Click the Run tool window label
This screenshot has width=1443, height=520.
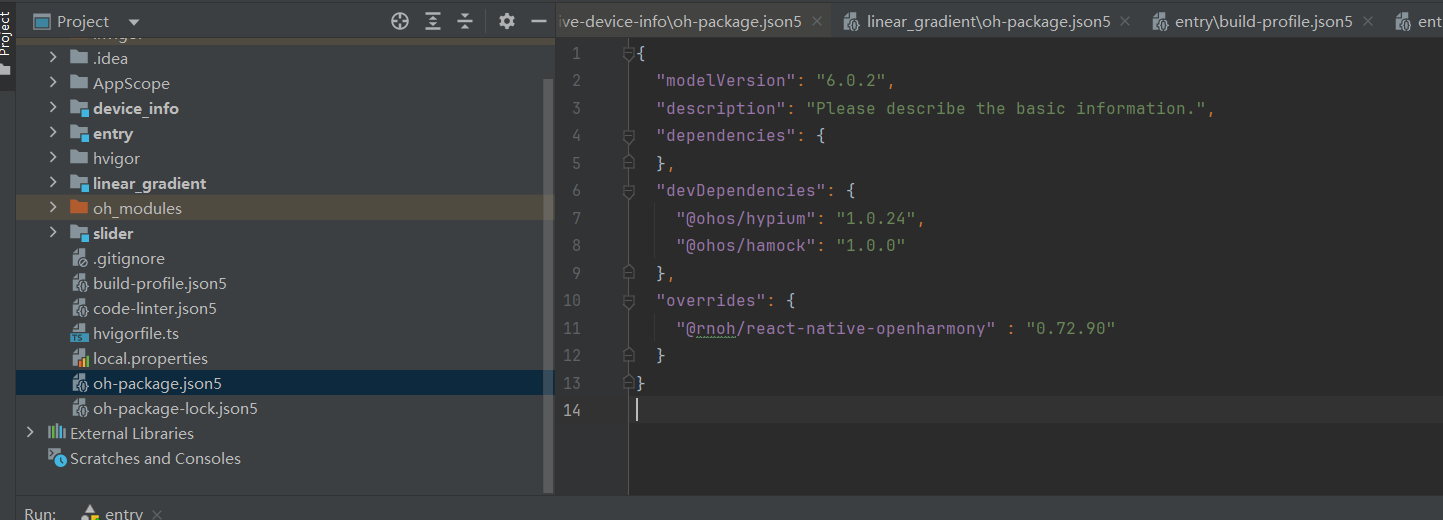(x=40, y=513)
